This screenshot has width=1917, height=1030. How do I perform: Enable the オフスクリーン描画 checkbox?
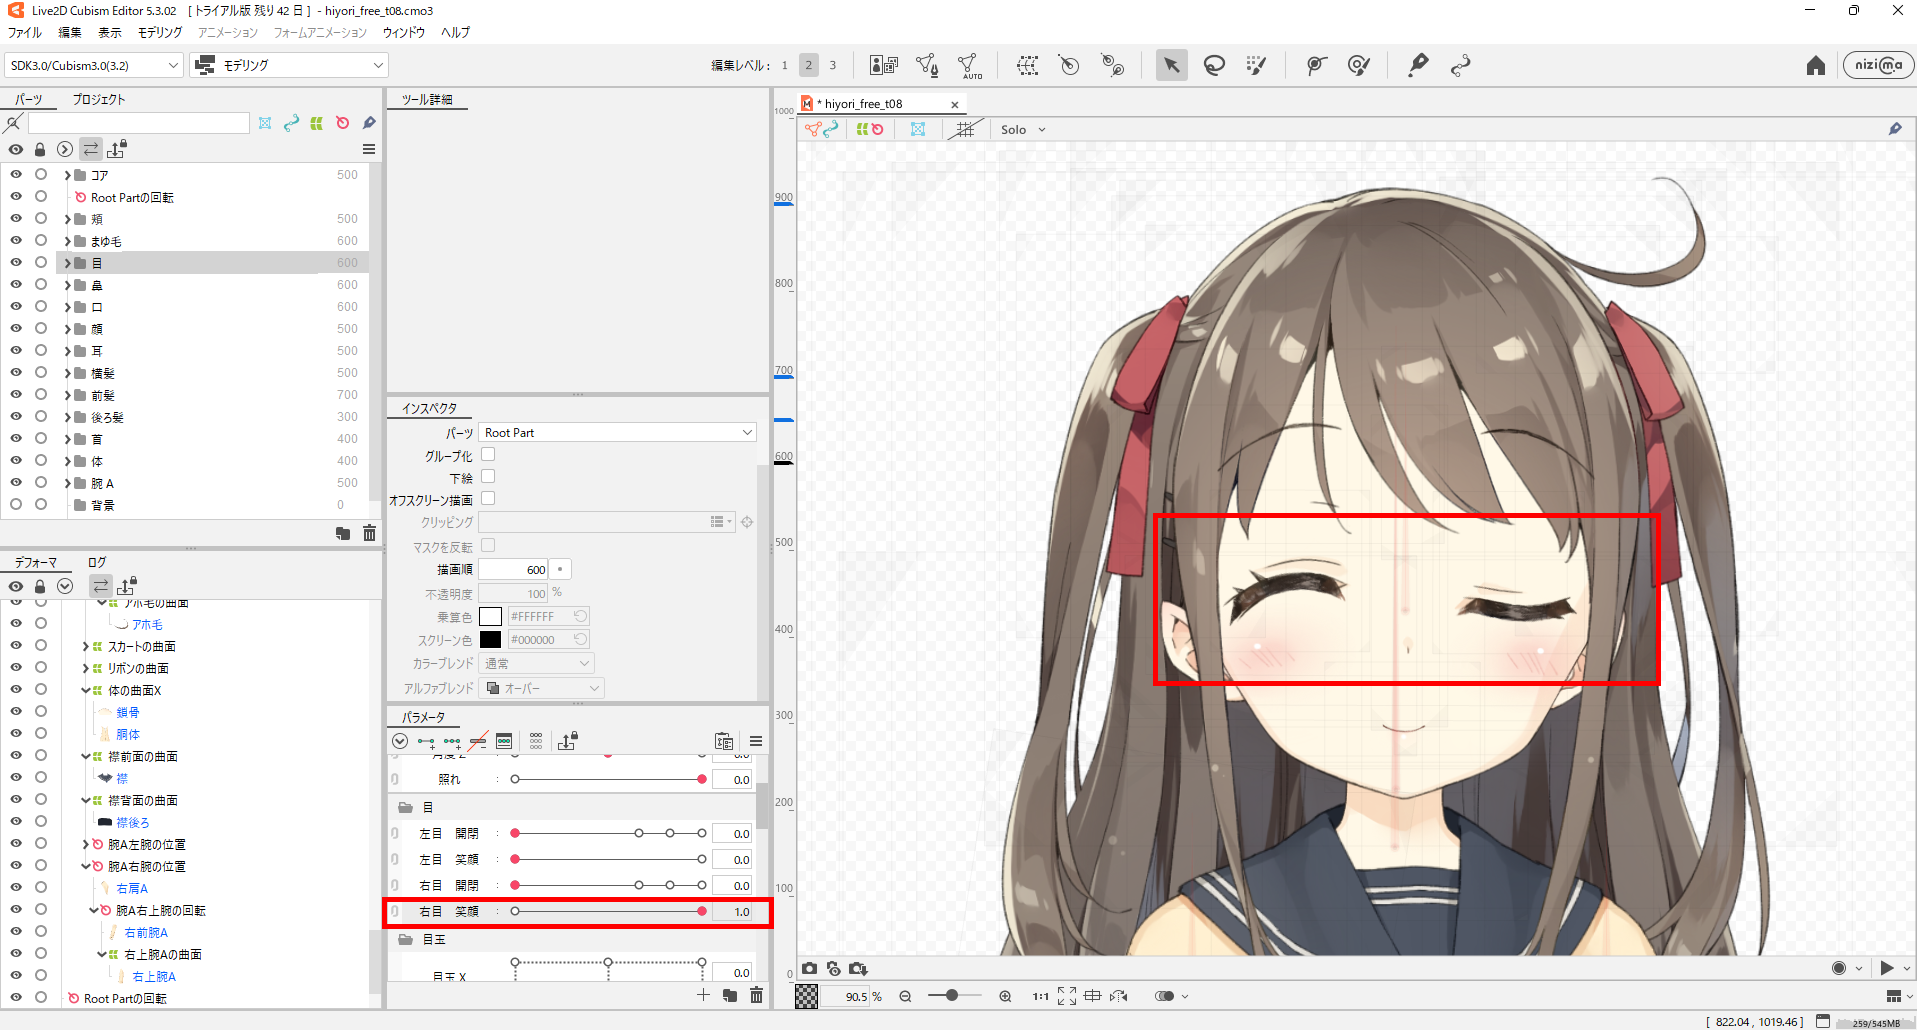488,499
